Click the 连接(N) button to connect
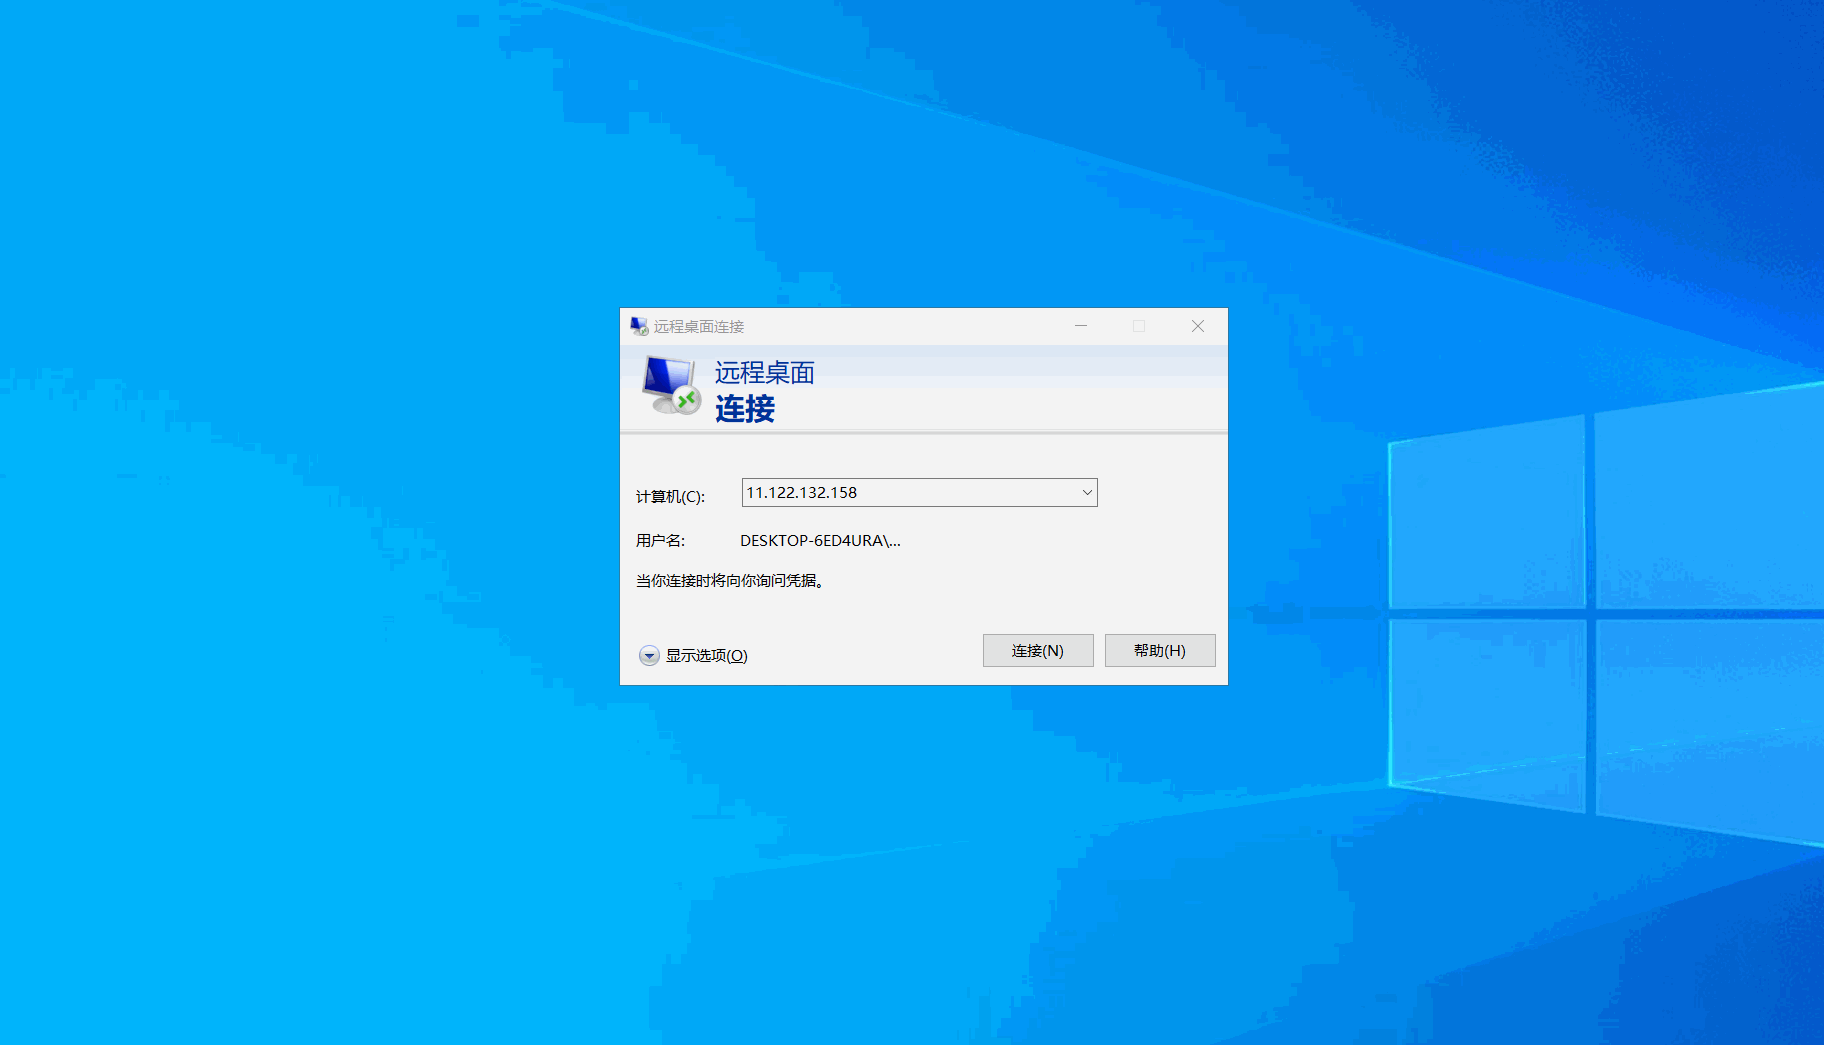Image resolution: width=1824 pixels, height=1045 pixels. [1037, 650]
